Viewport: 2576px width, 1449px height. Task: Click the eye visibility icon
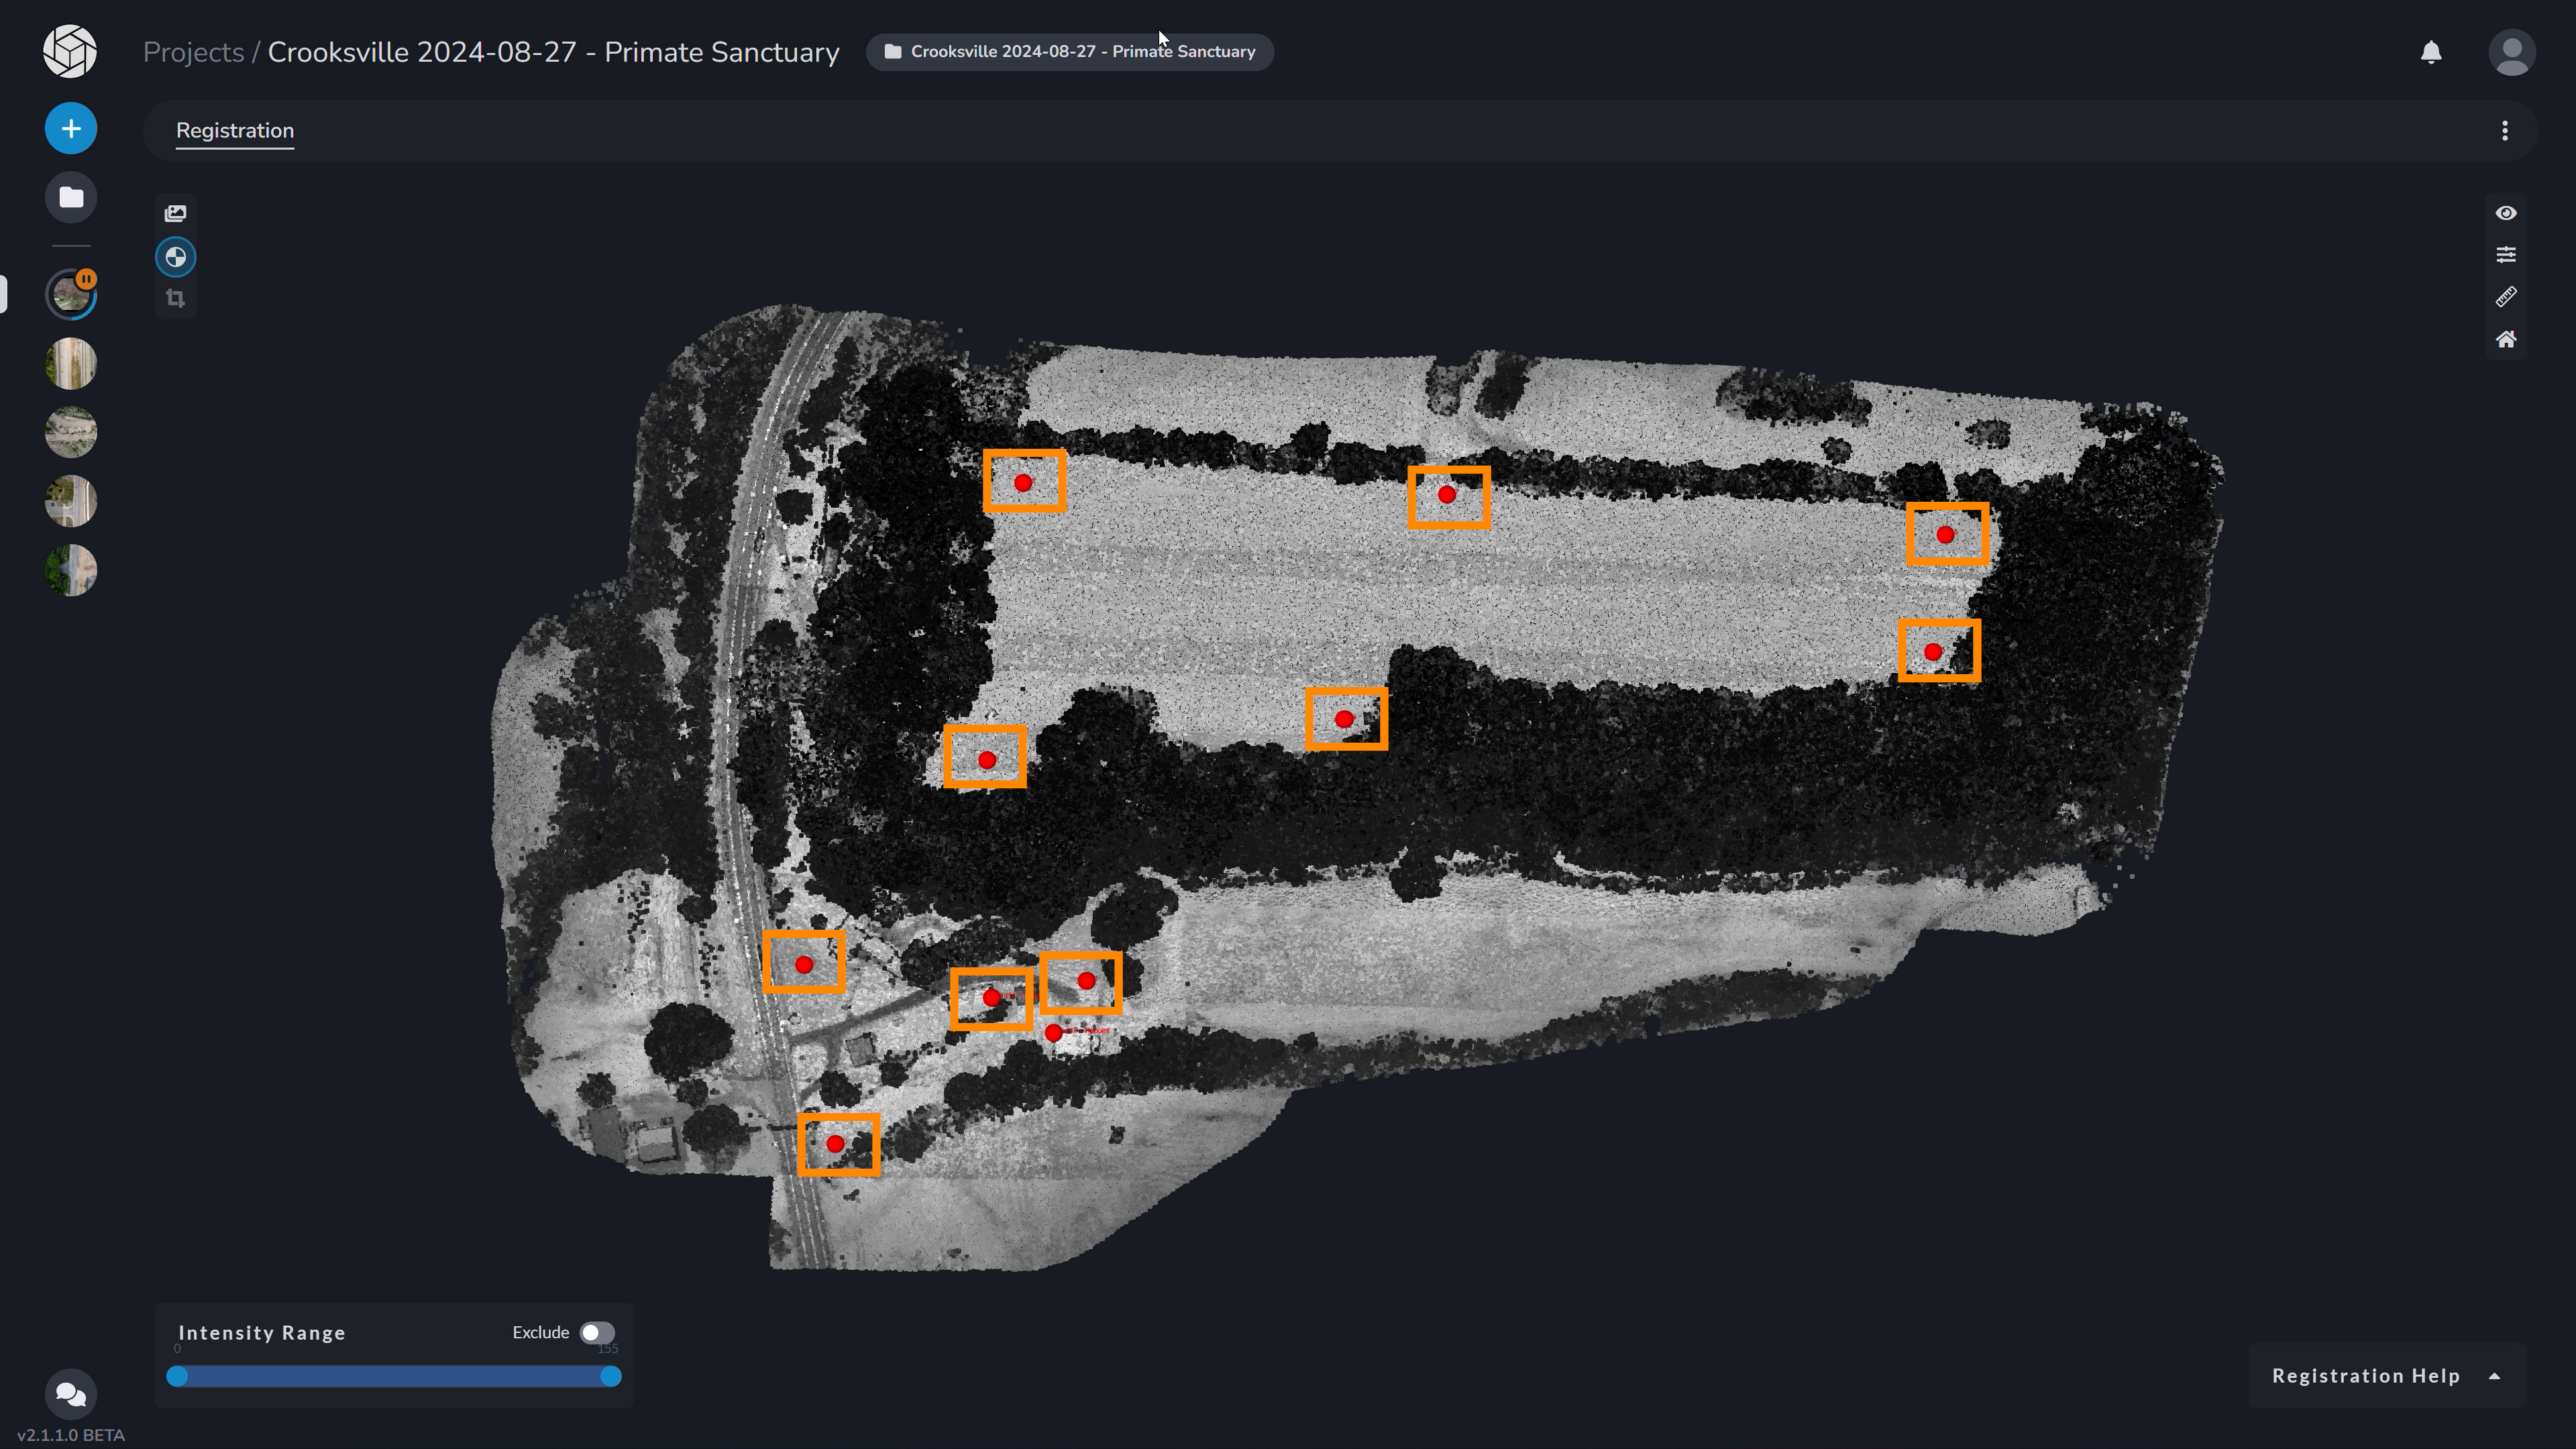point(2506,213)
